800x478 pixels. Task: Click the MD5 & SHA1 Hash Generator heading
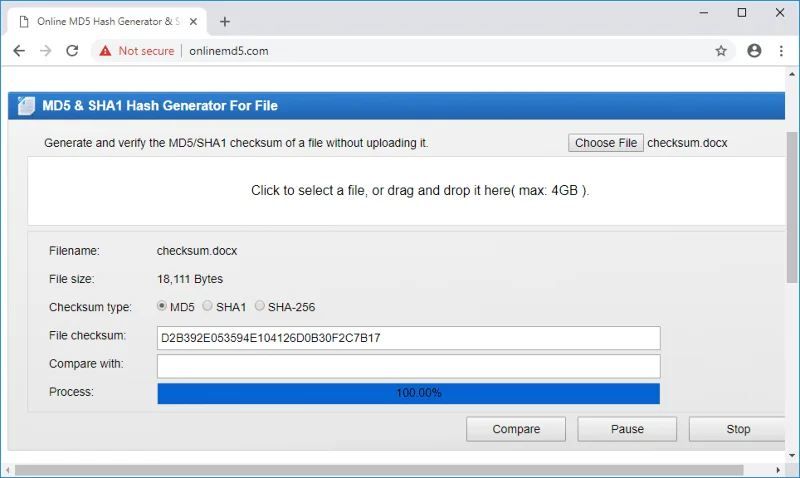[x=160, y=106]
